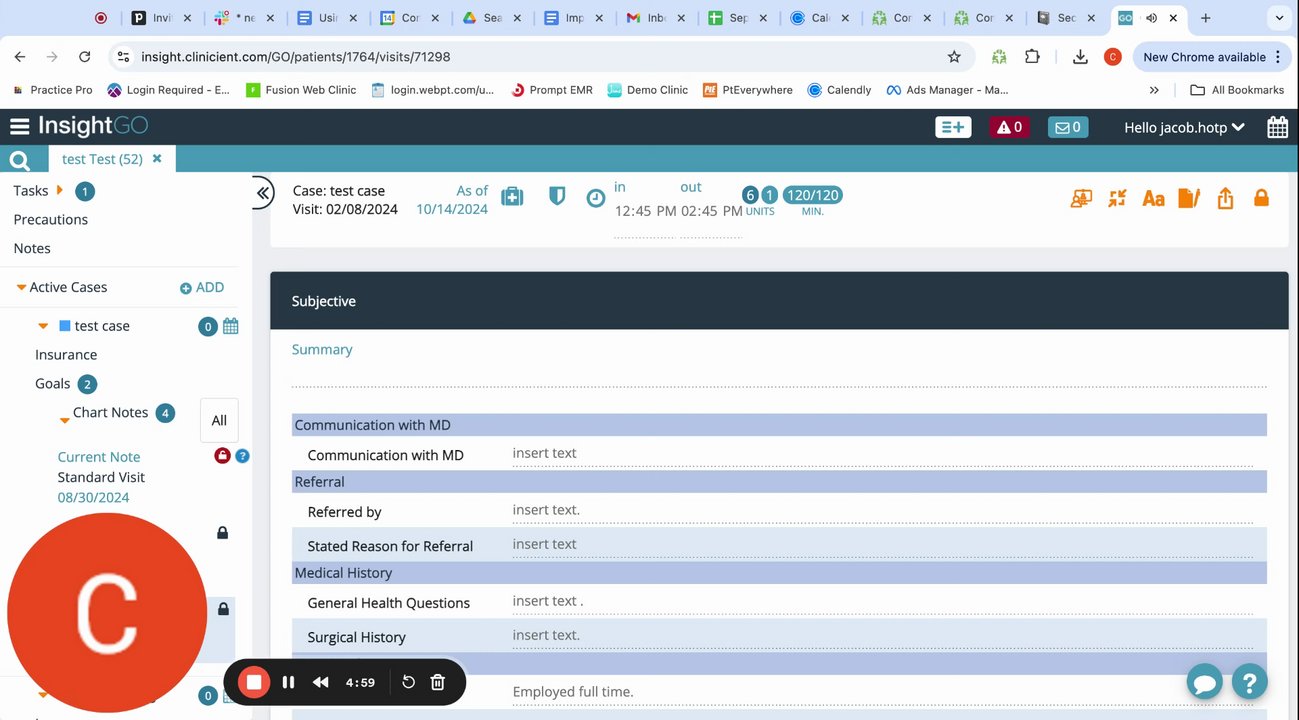The width and height of the screenshot is (1299, 720).
Task: Bookmark this page with the star icon
Action: click(954, 57)
